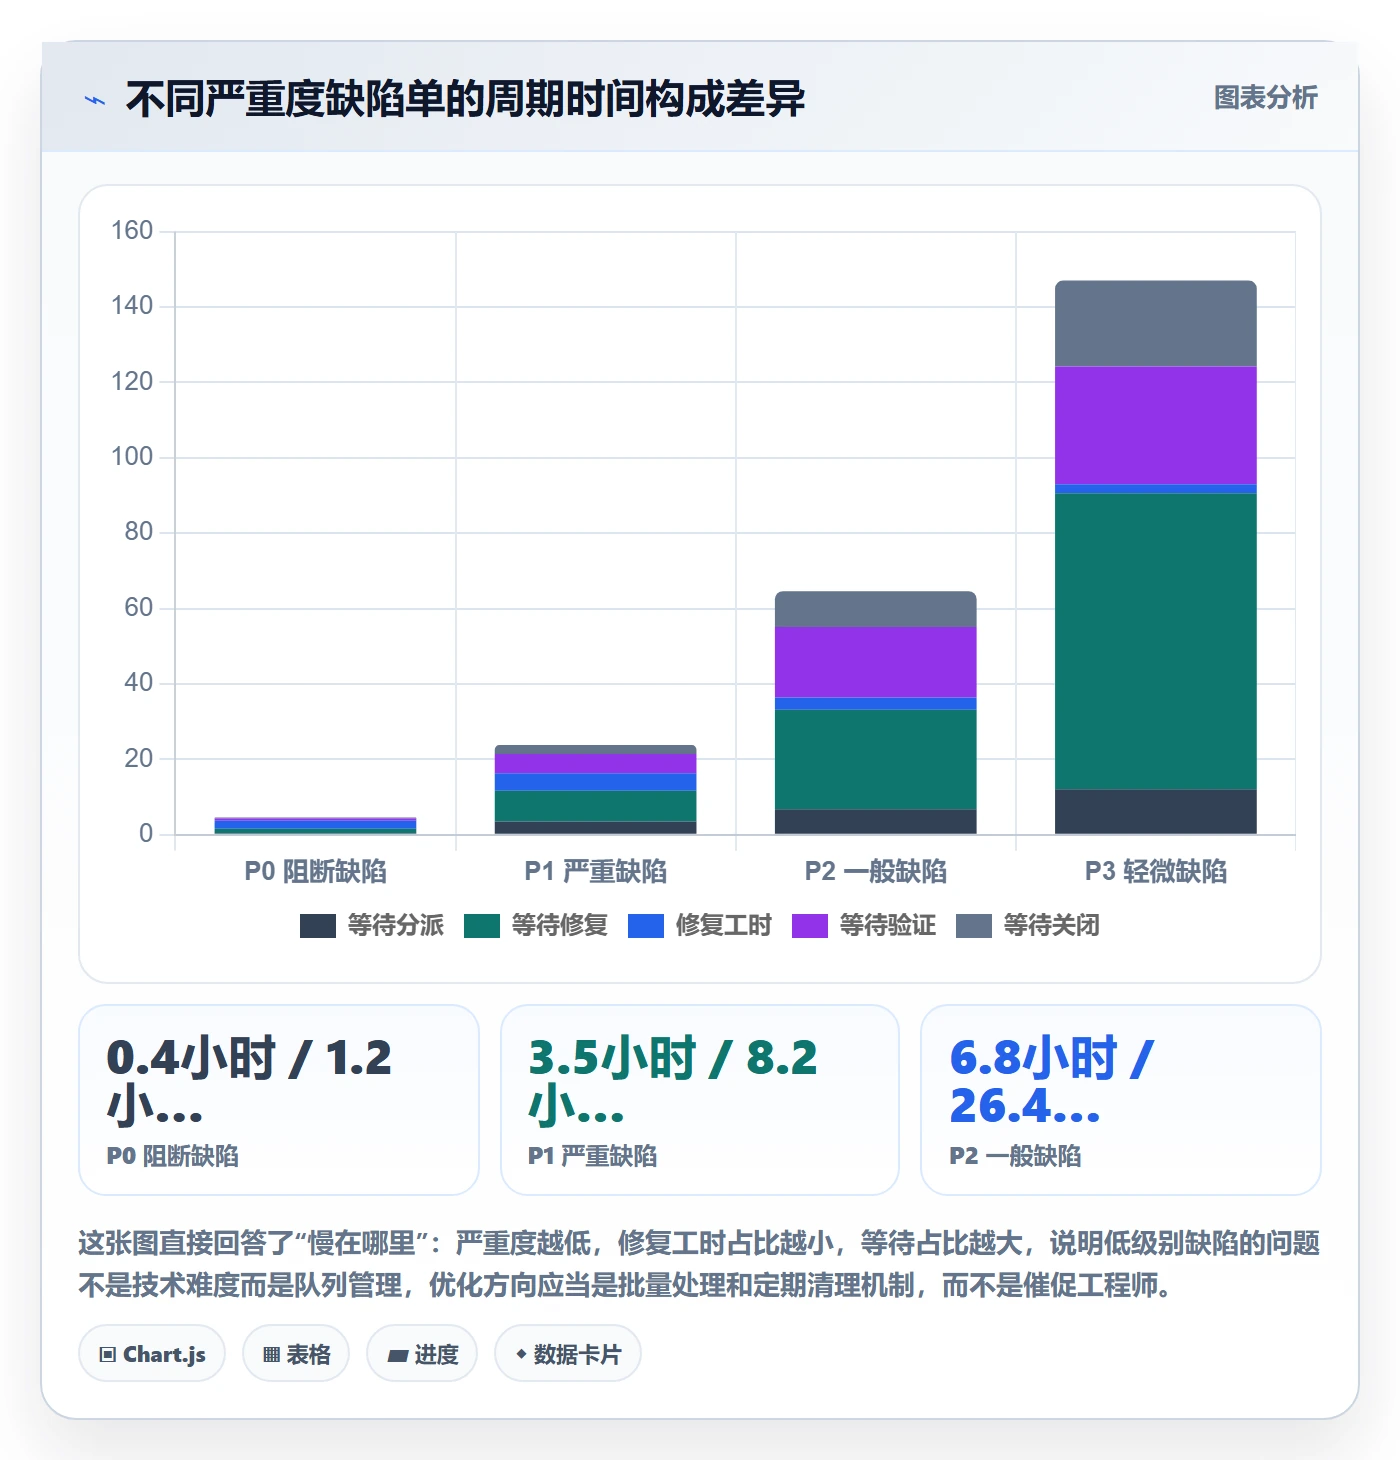Toggle the 修复工时 legend item
1400x1460 pixels.
[x=700, y=926]
